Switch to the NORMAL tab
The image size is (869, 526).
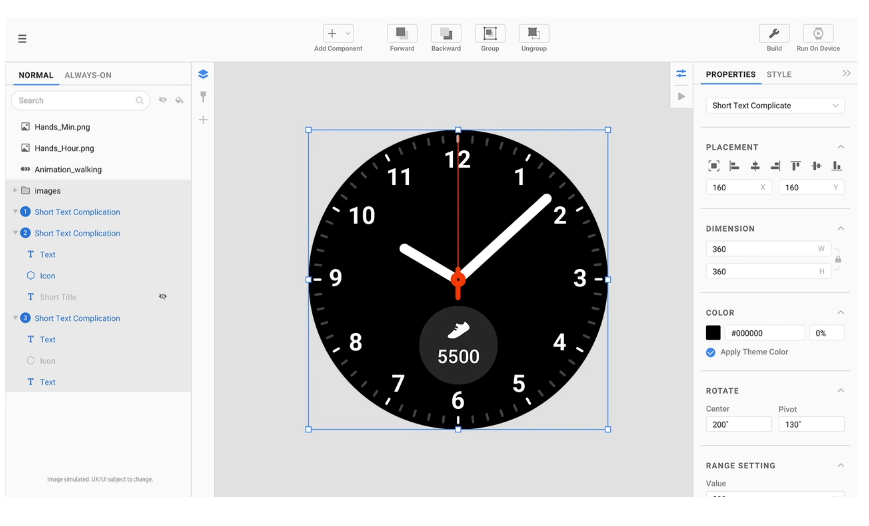[36, 75]
